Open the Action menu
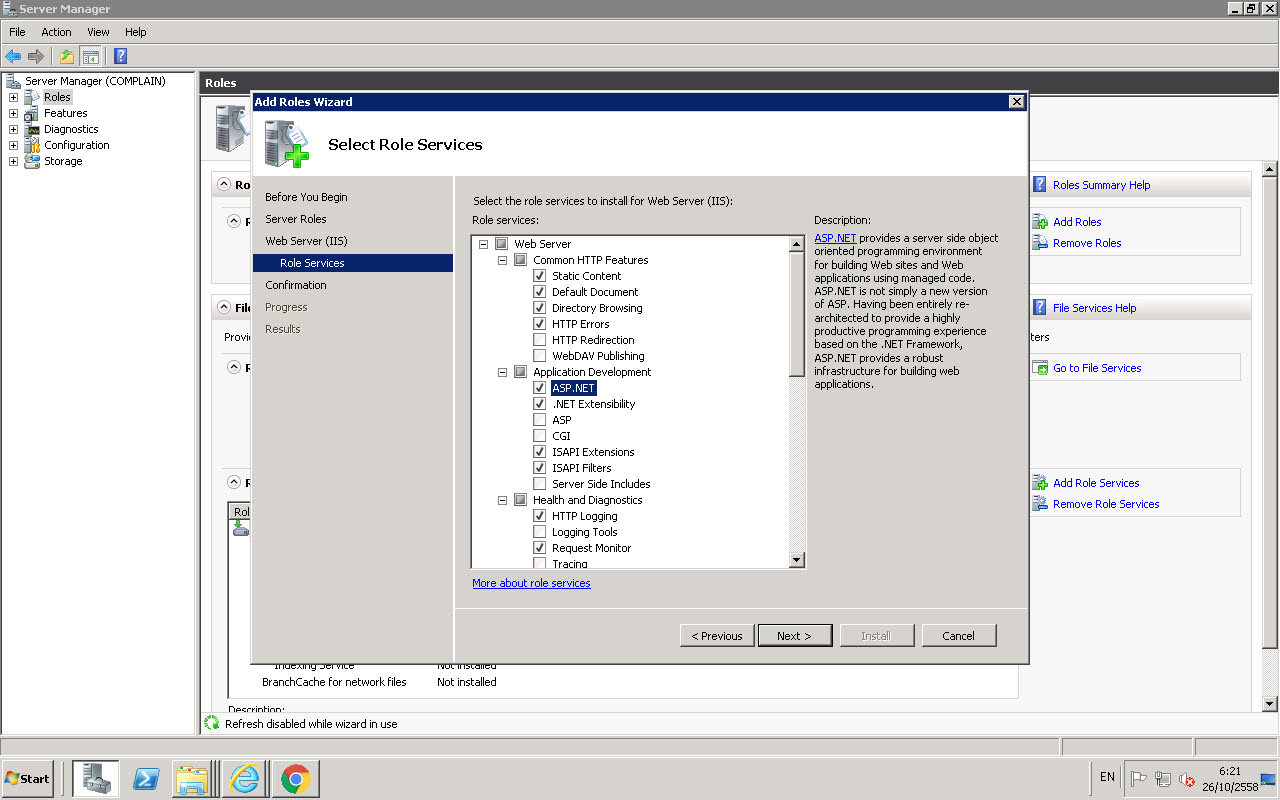Viewport: 1280px width, 800px height. point(56,31)
